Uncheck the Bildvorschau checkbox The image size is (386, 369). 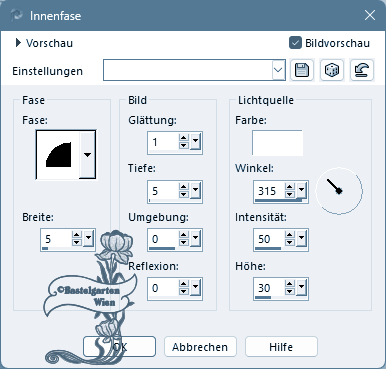295,43
